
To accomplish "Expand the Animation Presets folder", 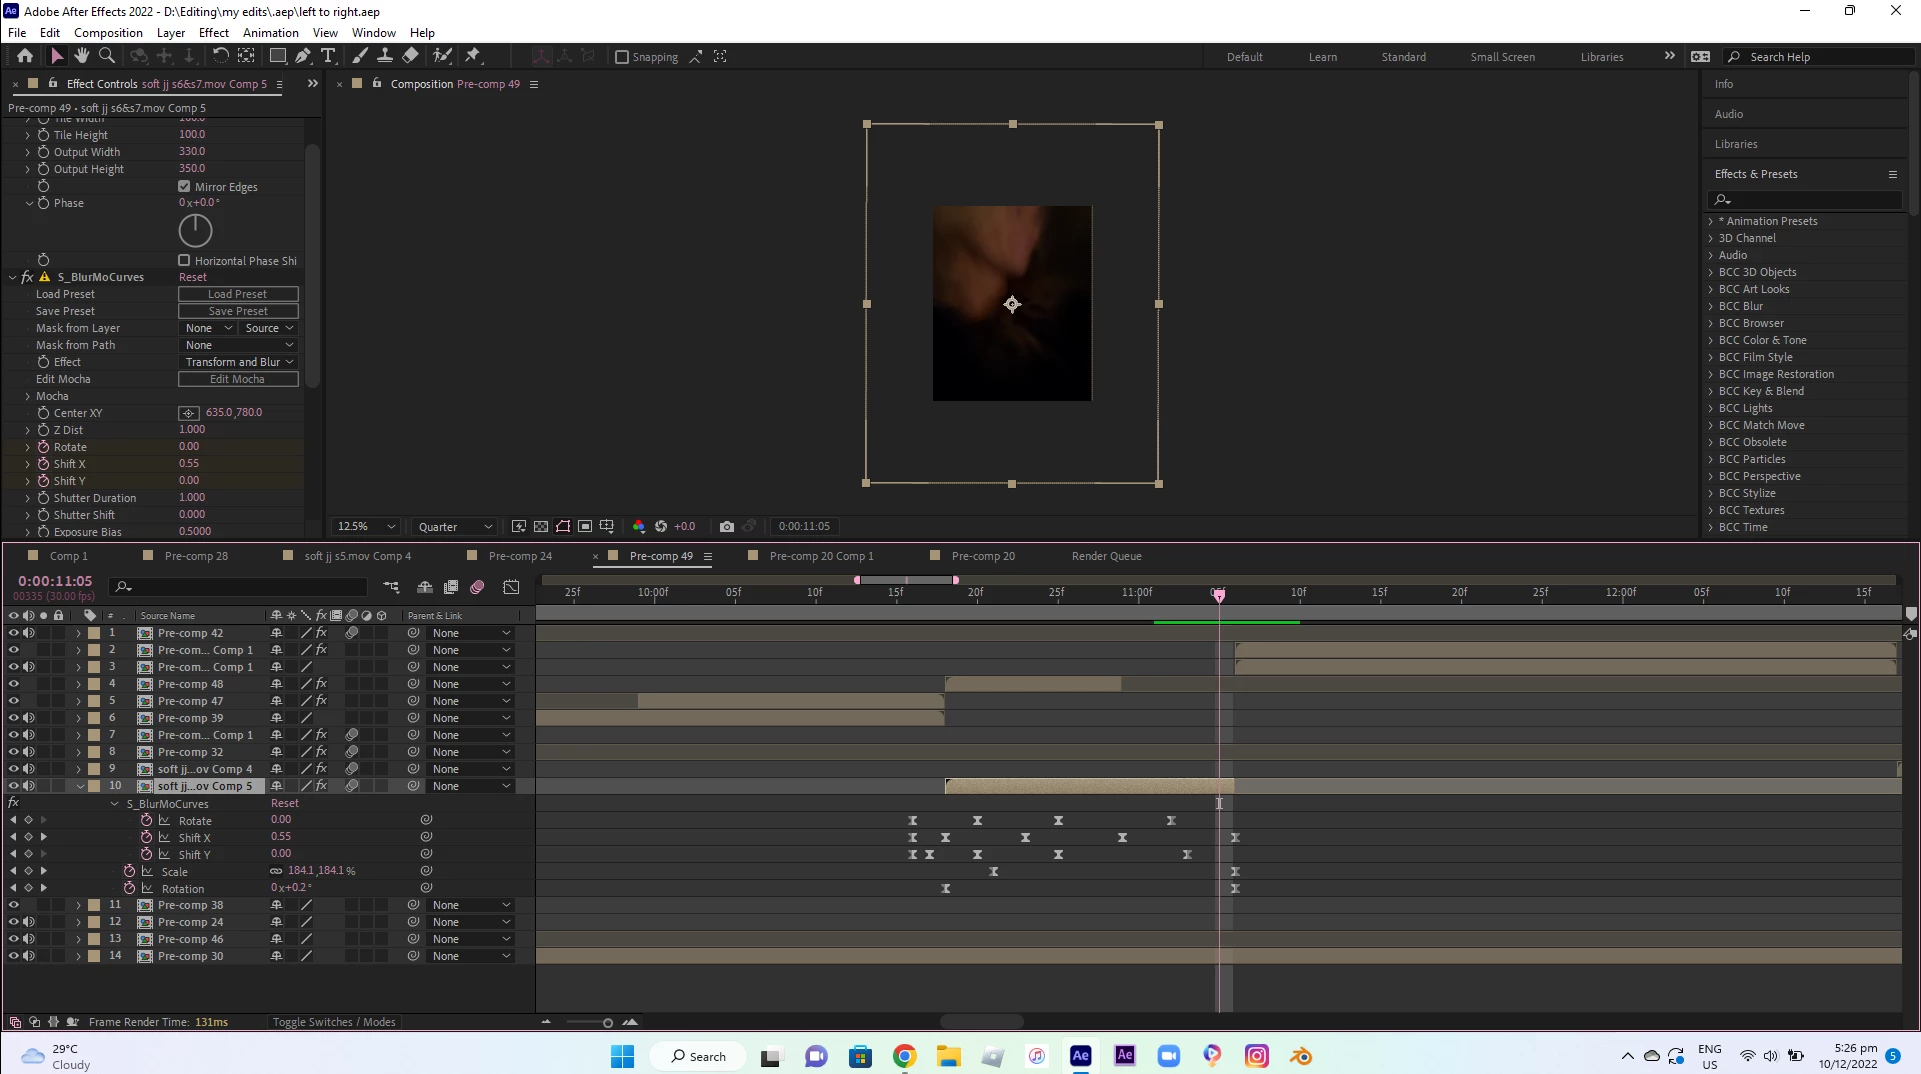I will [x=1711, y=221].
